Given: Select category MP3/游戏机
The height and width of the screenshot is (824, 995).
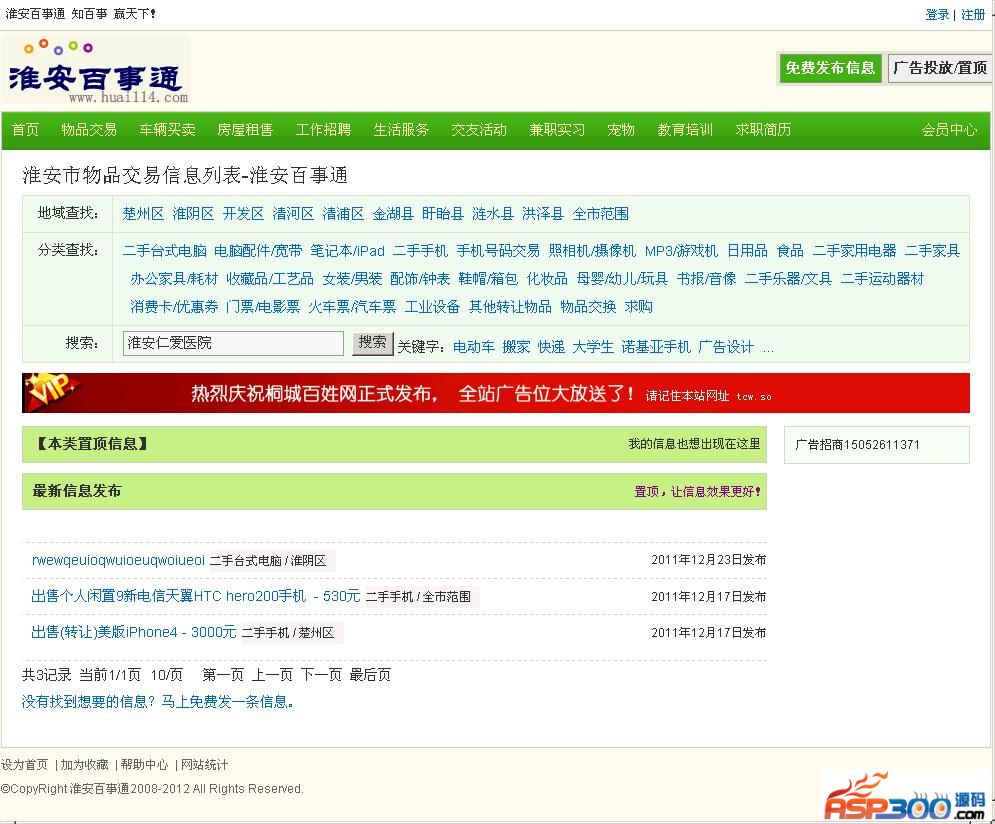Looking at the screenshot, I should tap(682, 251).
